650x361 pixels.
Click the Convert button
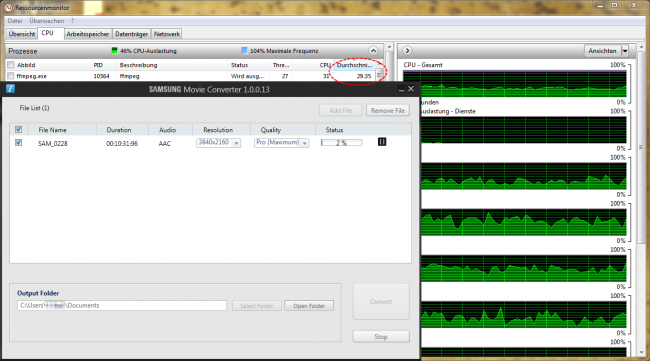[381, 301]
